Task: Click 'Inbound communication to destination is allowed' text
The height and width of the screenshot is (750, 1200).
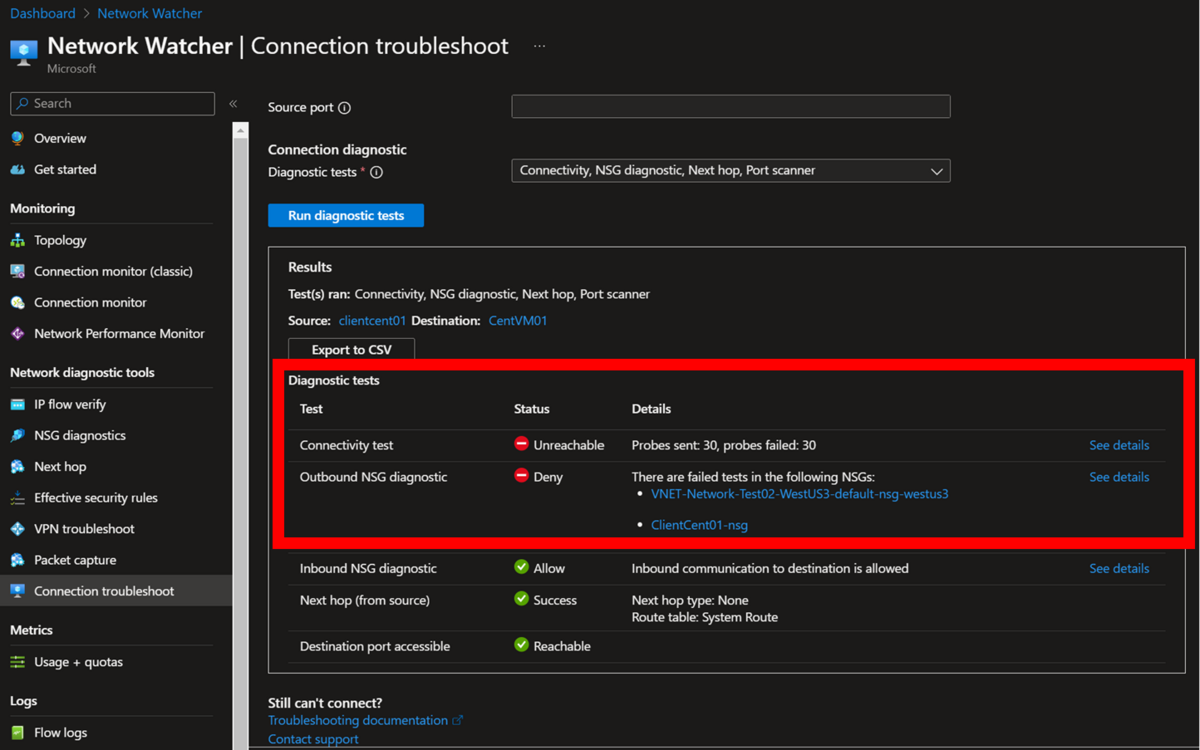Action: (770, 568)
